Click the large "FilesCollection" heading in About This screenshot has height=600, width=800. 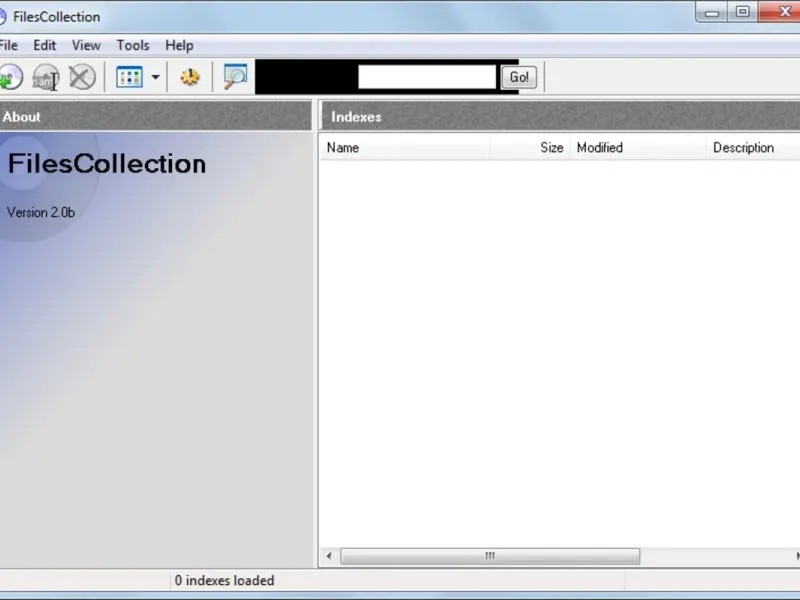pos(107,164)
